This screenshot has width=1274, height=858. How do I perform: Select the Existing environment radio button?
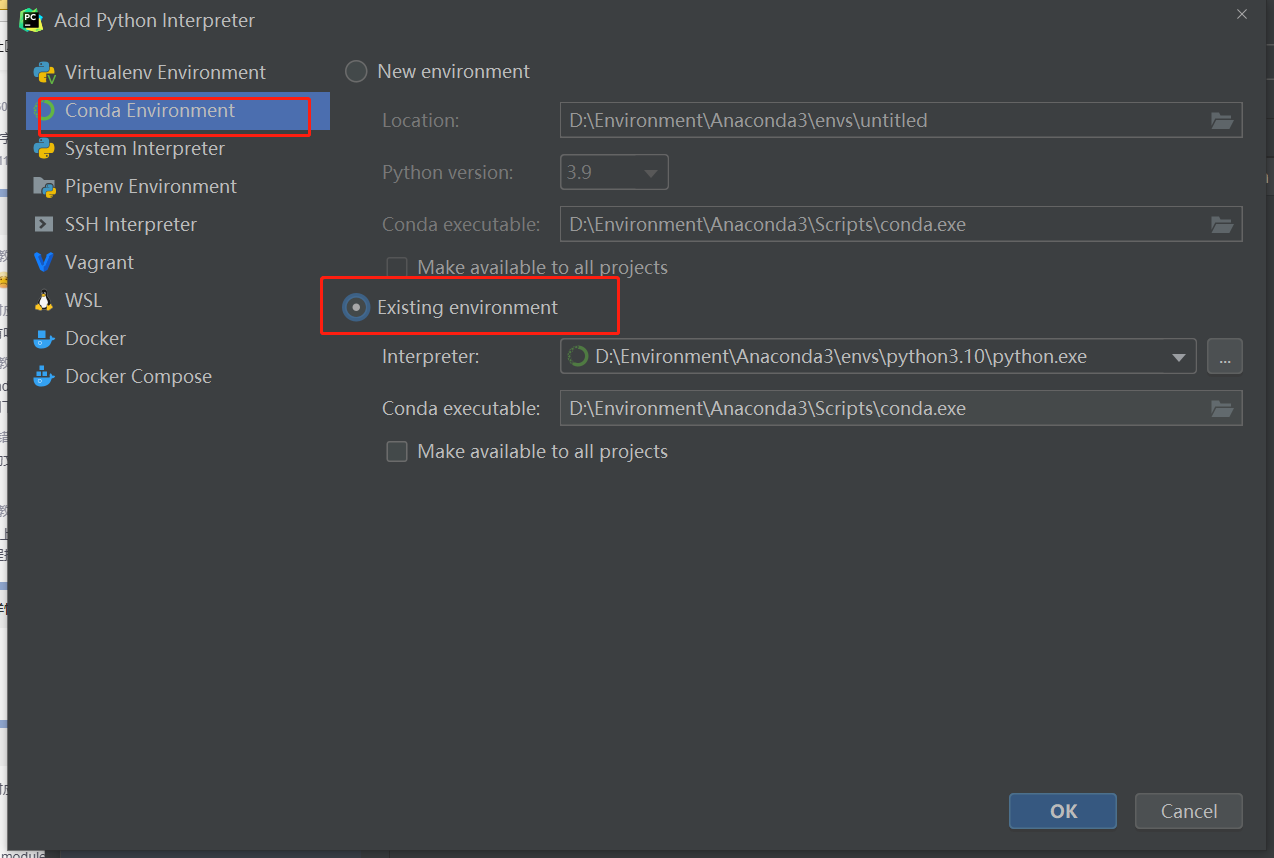click(356, 308)
